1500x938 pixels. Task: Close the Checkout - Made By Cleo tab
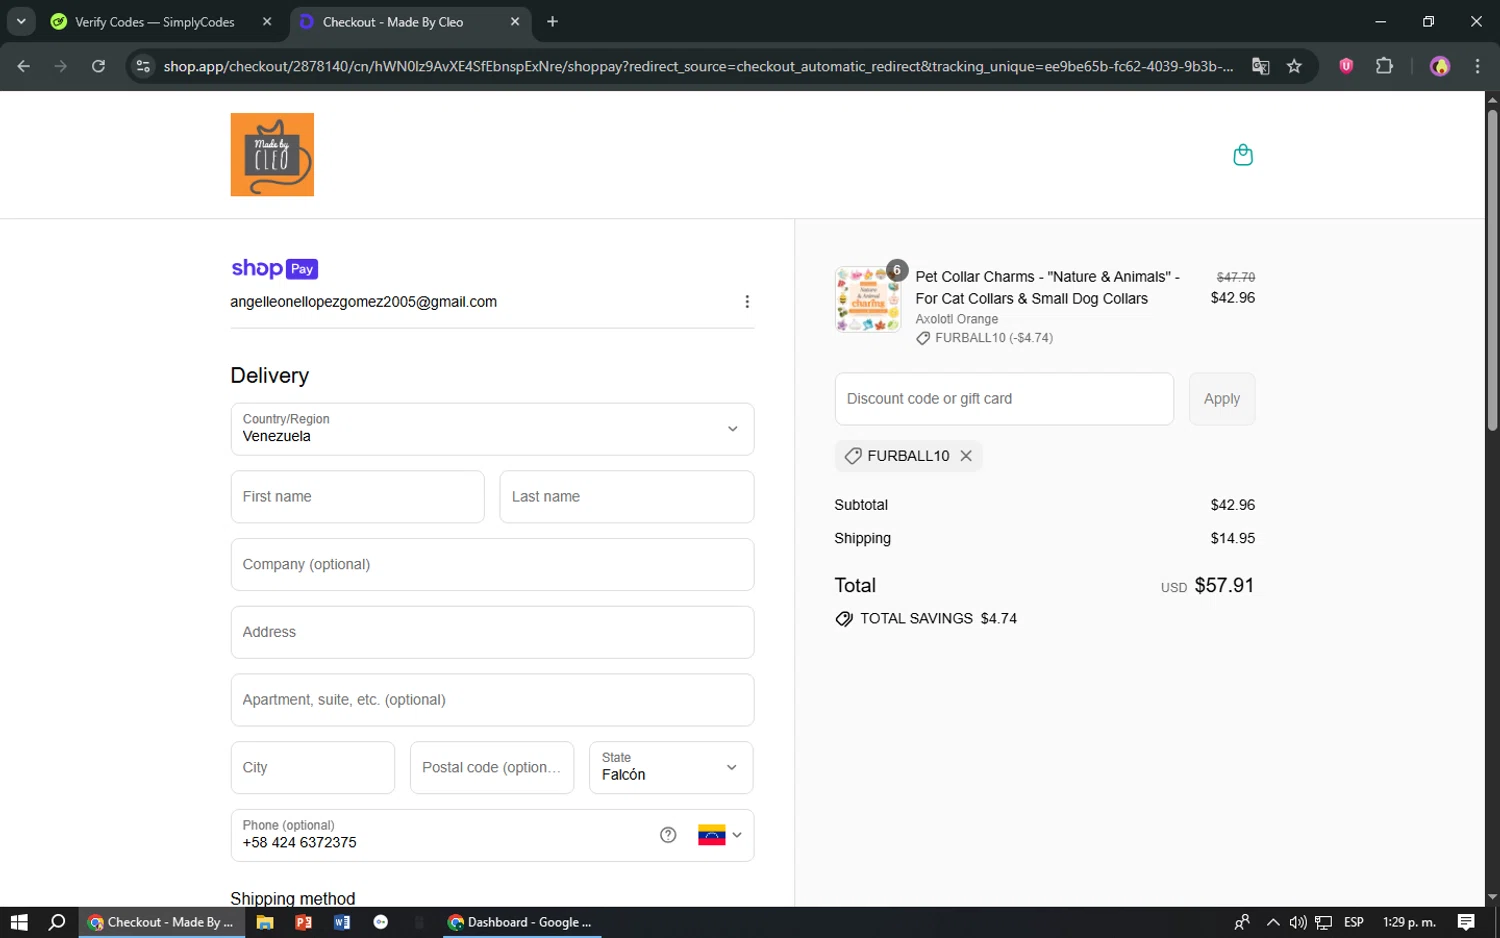pyautogui.click(x=515, y=22)
